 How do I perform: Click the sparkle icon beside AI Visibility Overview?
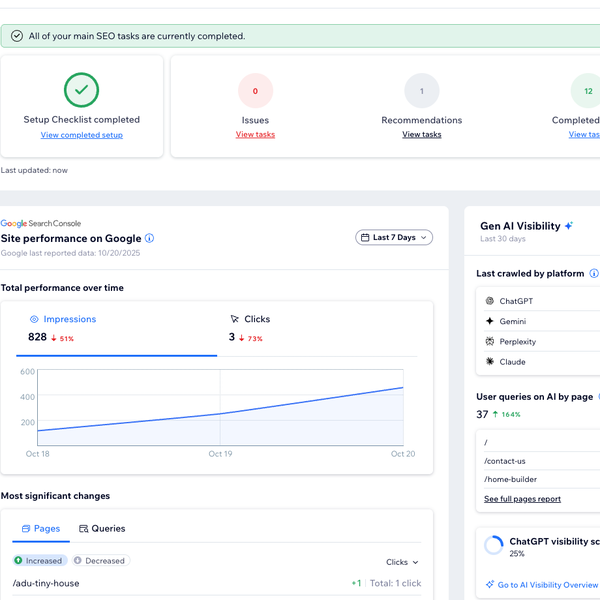coord(490,584)
